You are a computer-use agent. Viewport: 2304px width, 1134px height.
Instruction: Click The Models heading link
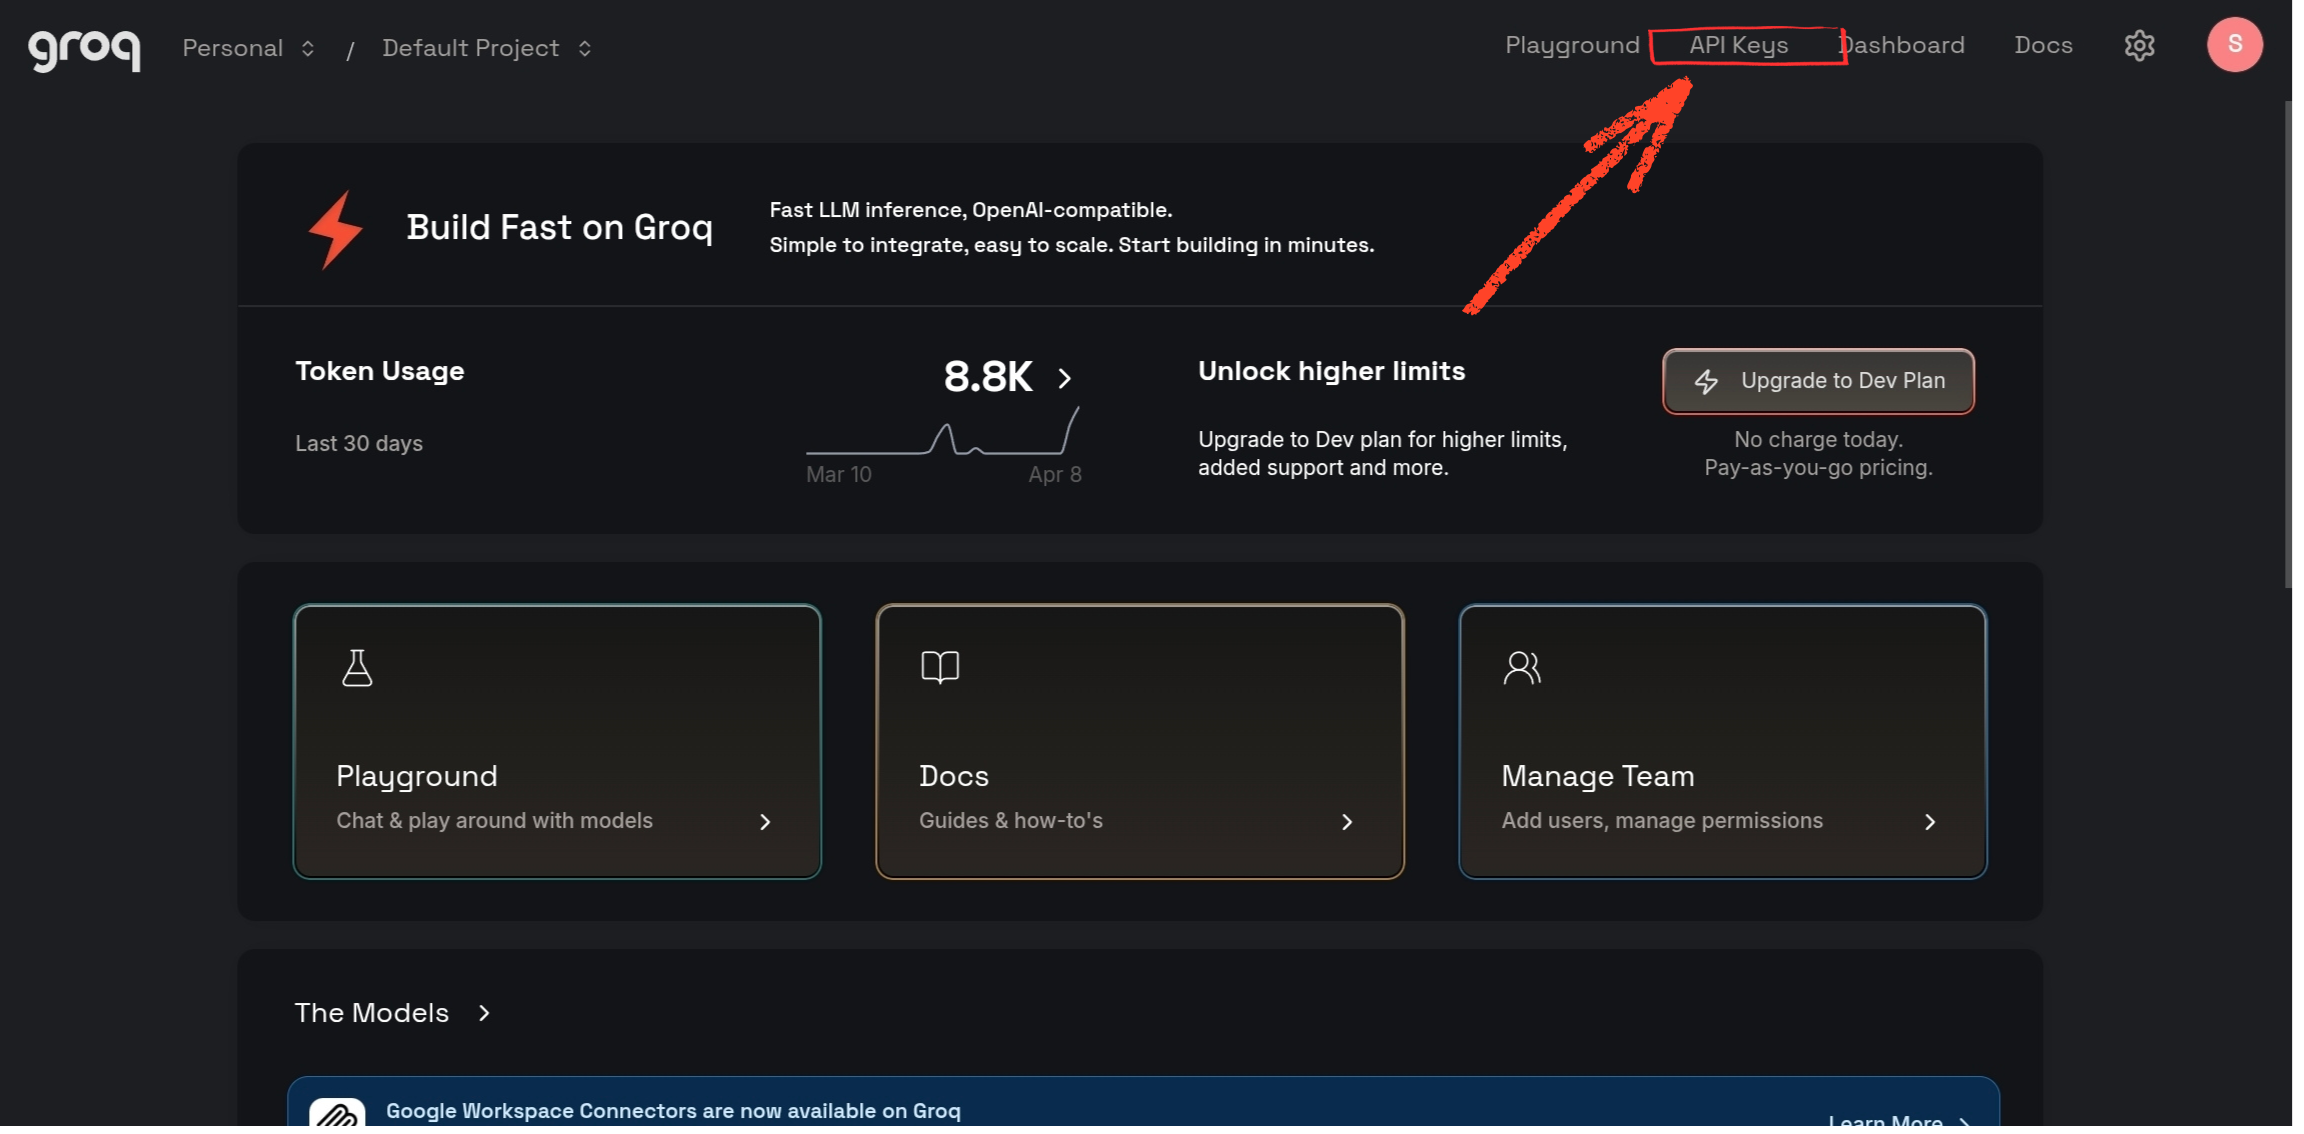372,1013
